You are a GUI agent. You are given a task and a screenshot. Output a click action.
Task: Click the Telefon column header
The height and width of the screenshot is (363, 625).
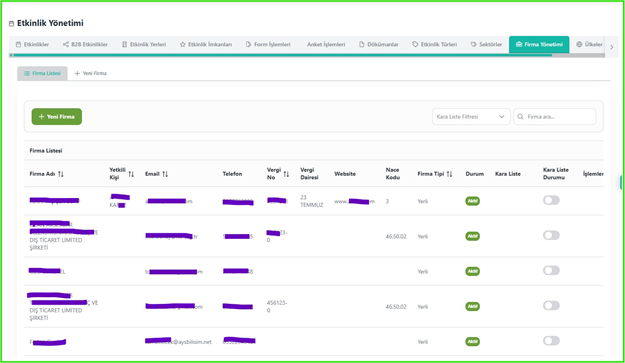(232, 174)
